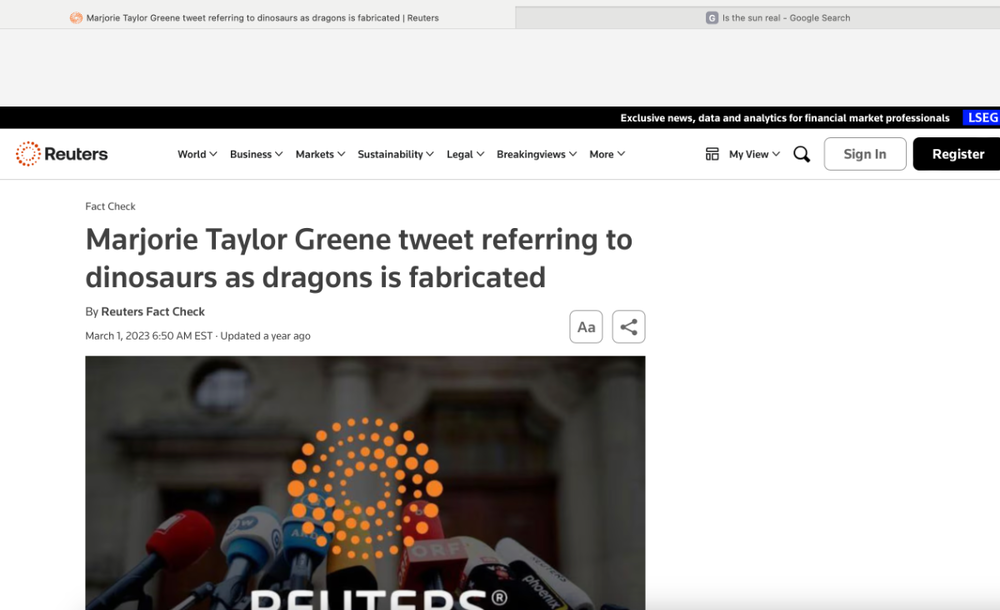Click the Sign In button
Screen dimensions: 1000x610
click(865, 154)
